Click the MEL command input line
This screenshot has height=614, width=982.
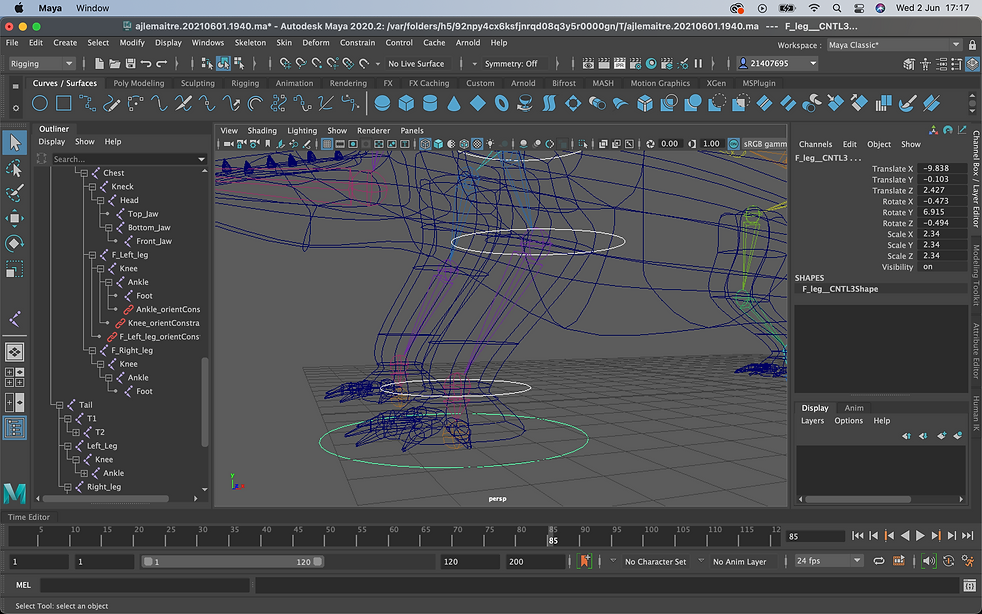tap(145, 585)
